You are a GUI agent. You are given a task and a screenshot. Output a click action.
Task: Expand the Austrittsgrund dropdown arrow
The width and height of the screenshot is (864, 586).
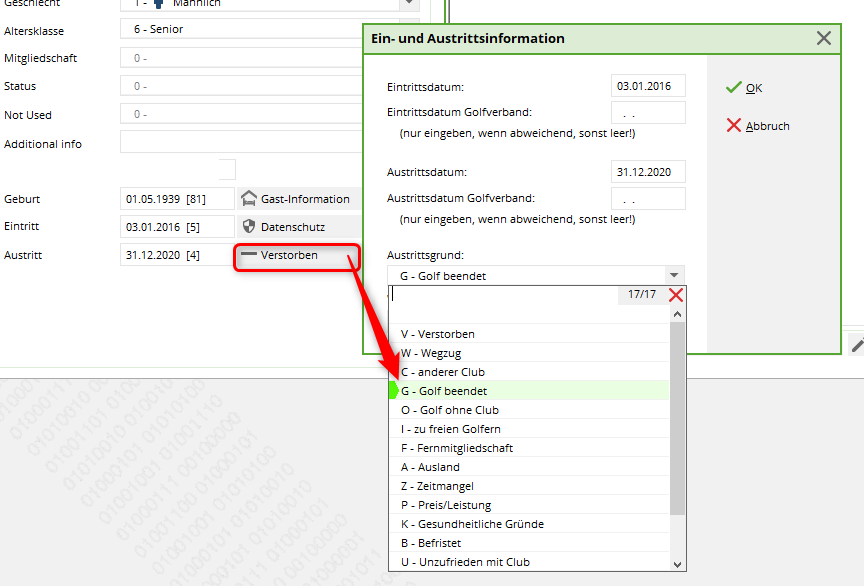[x=675, y=276]
